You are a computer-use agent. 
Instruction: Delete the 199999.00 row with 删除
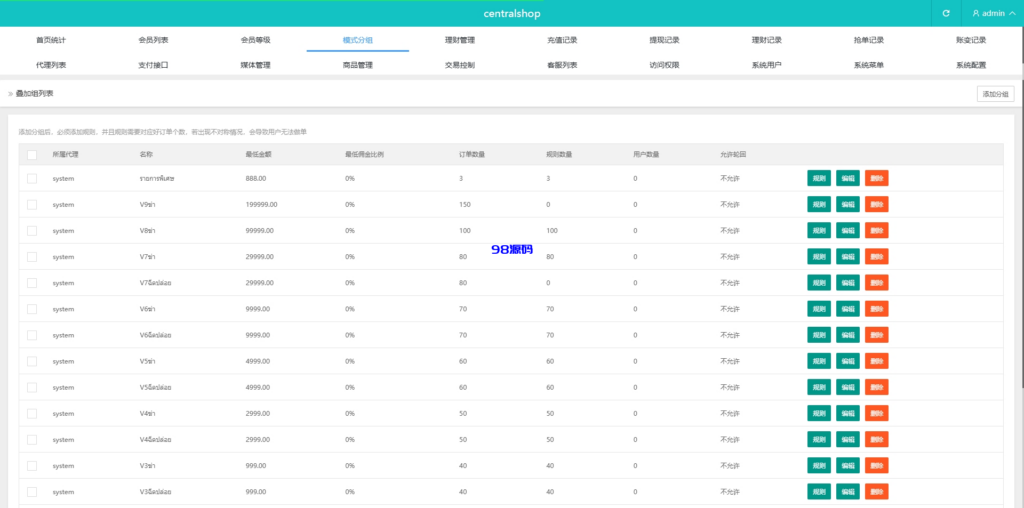876,204
